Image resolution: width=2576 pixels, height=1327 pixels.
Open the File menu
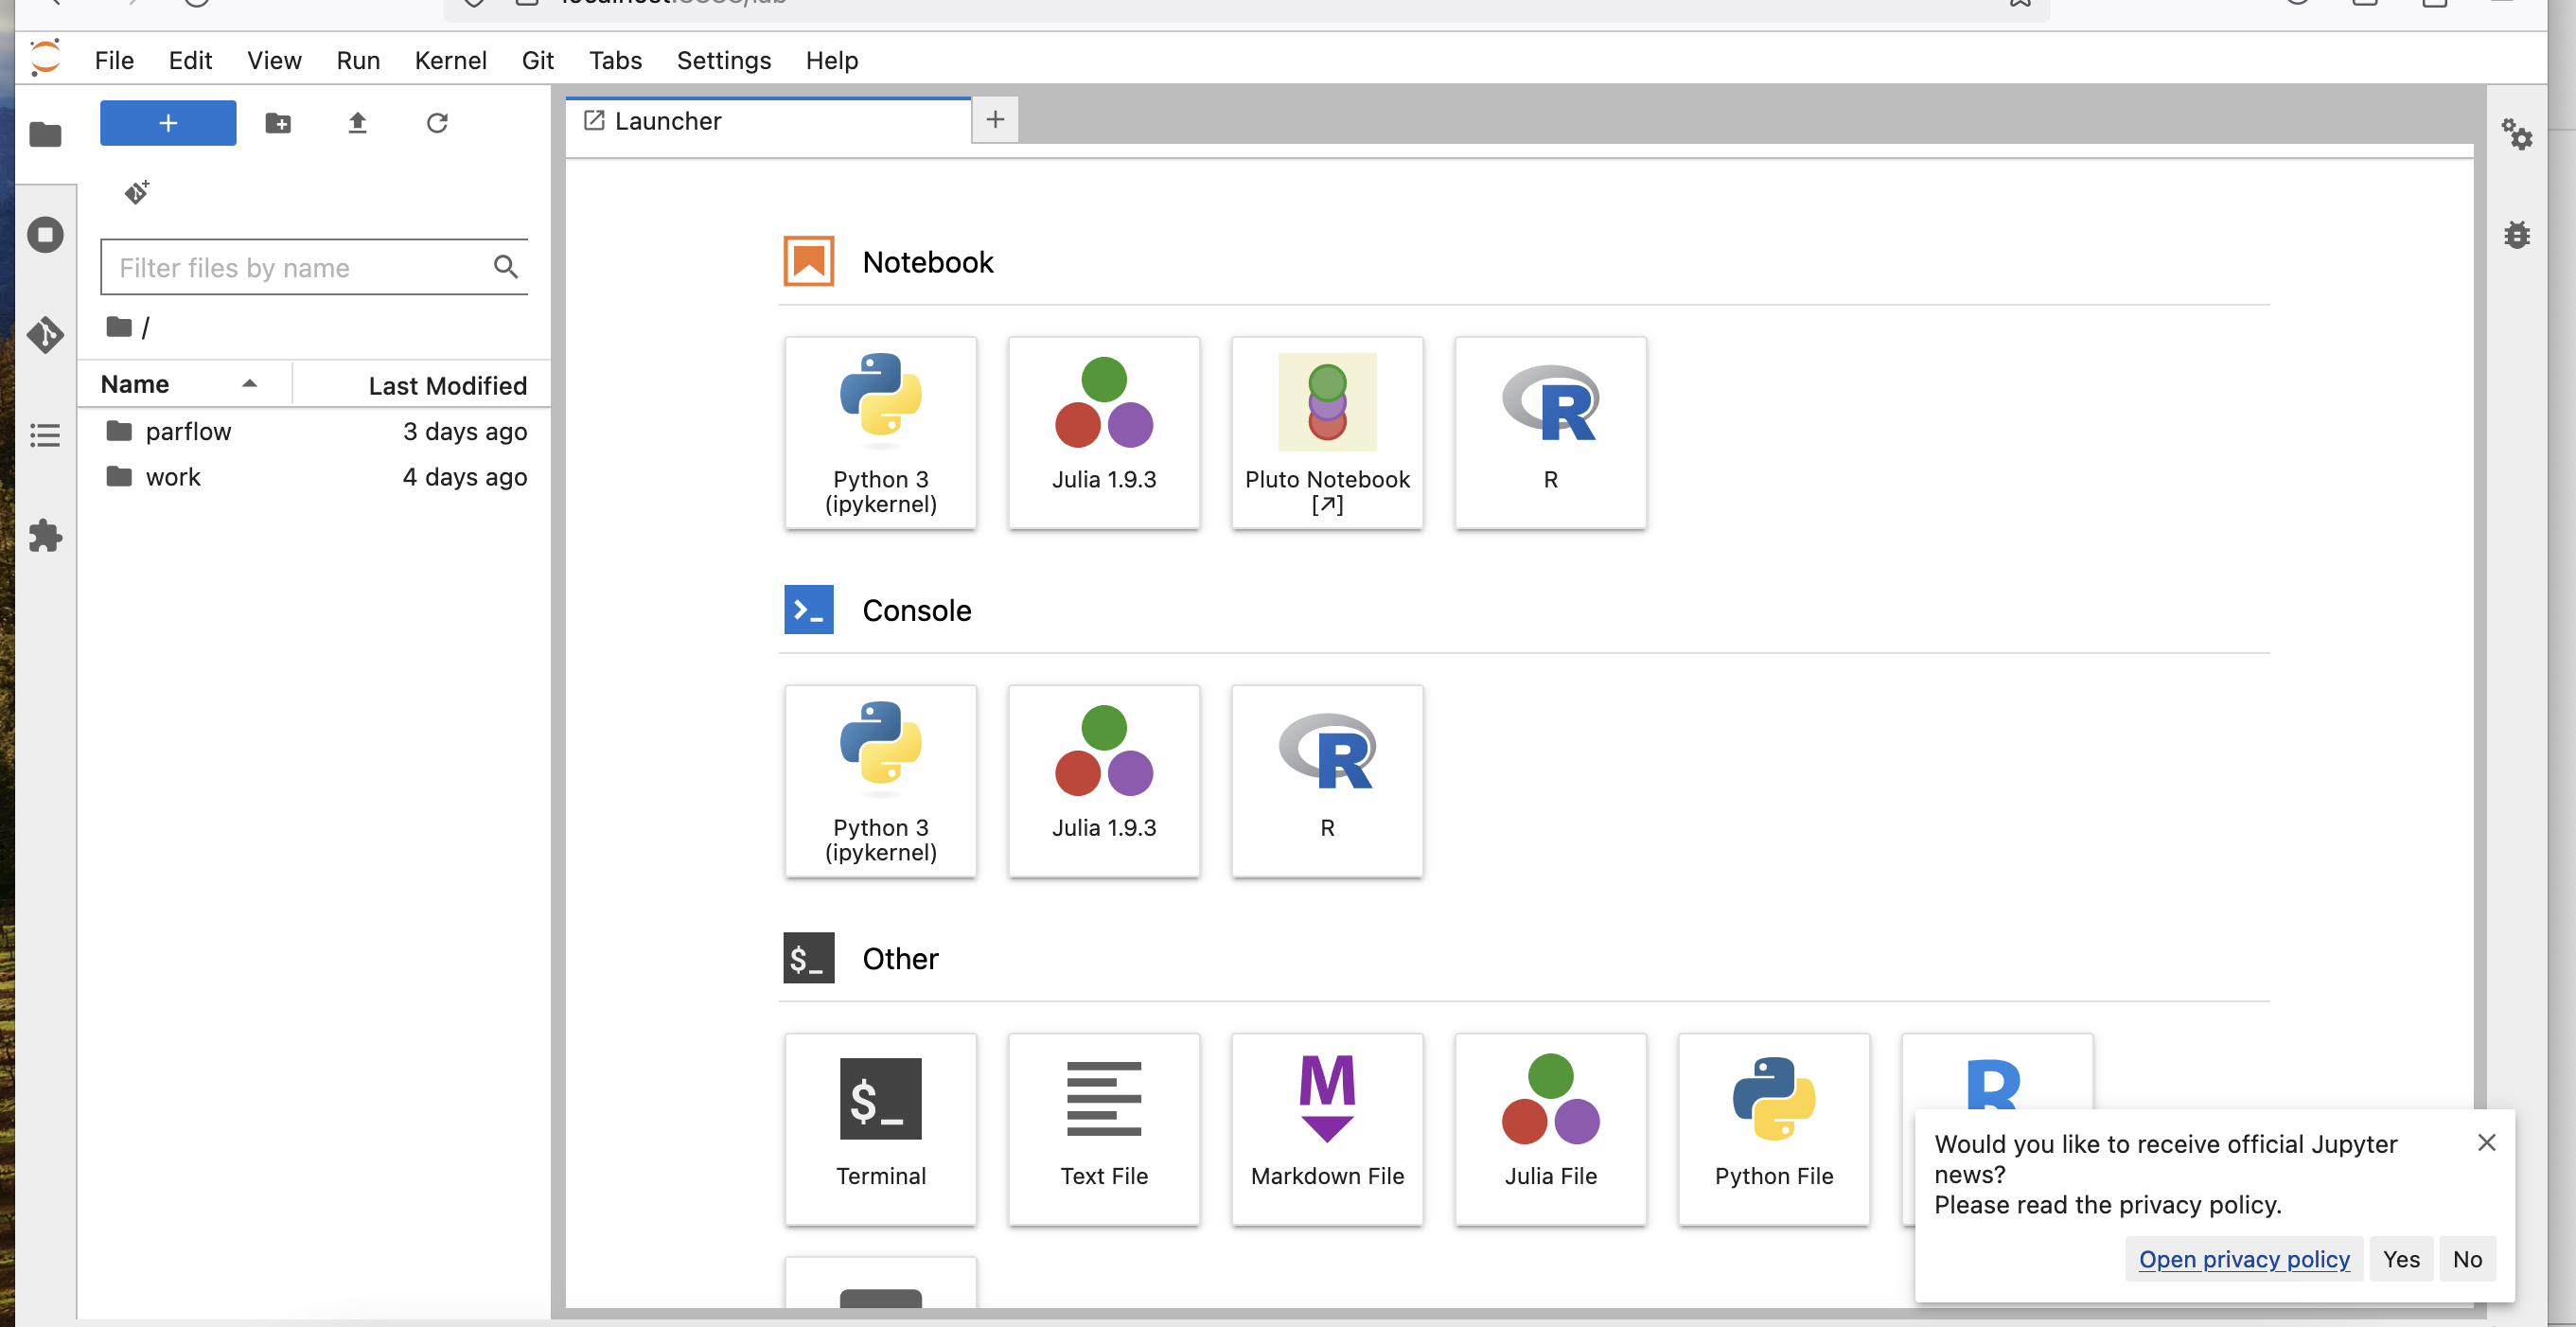click(114, 60)
